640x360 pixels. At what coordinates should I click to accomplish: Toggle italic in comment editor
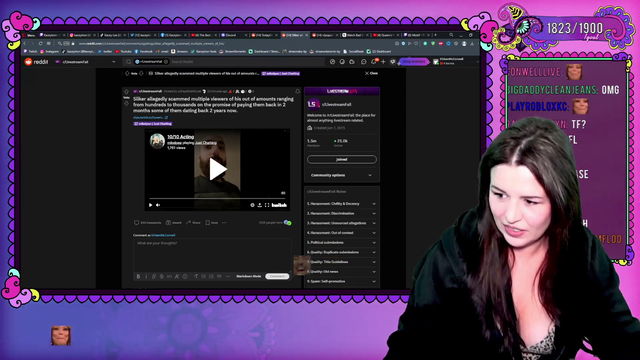(146, 277)
